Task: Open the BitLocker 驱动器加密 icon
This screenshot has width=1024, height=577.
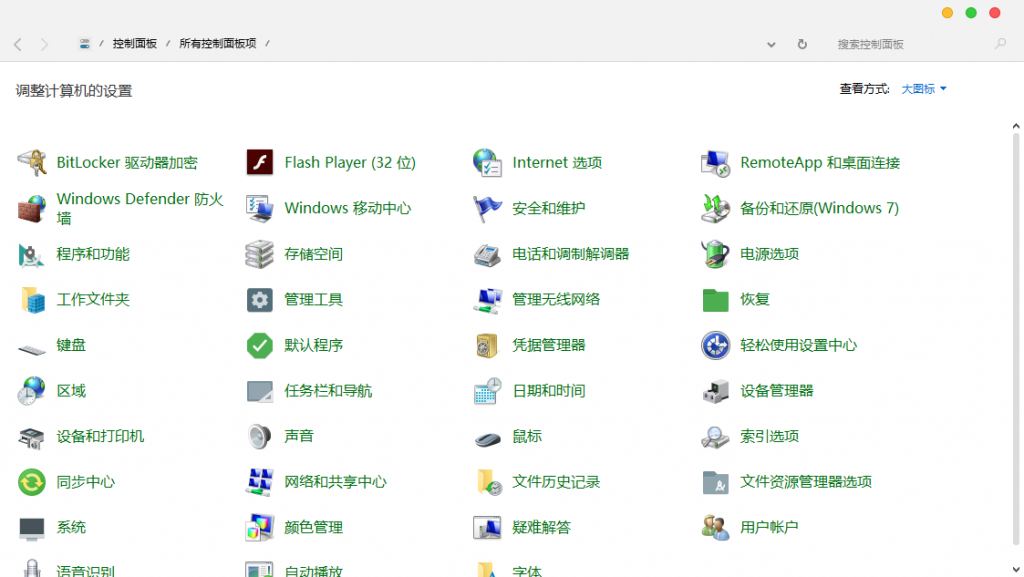Action: pos(31,163)
